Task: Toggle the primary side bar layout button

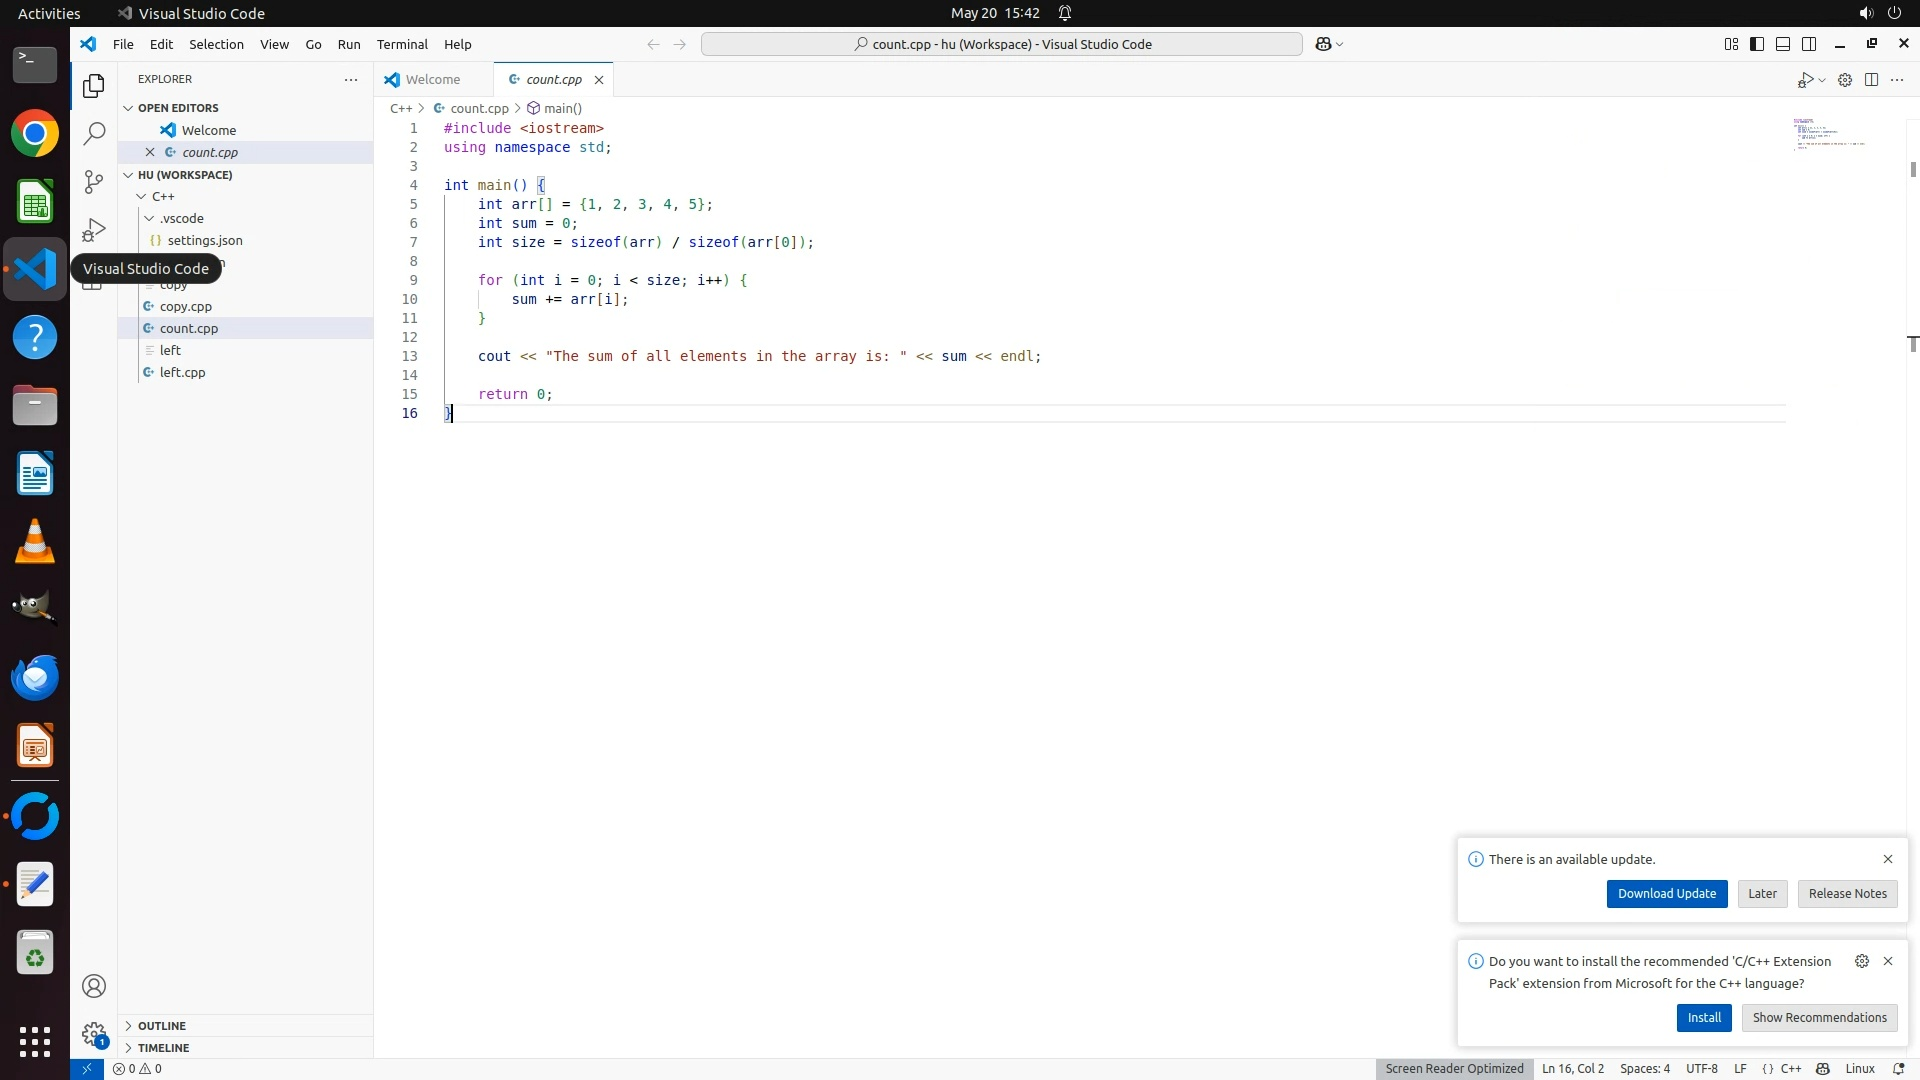Action: (1757, 44)
